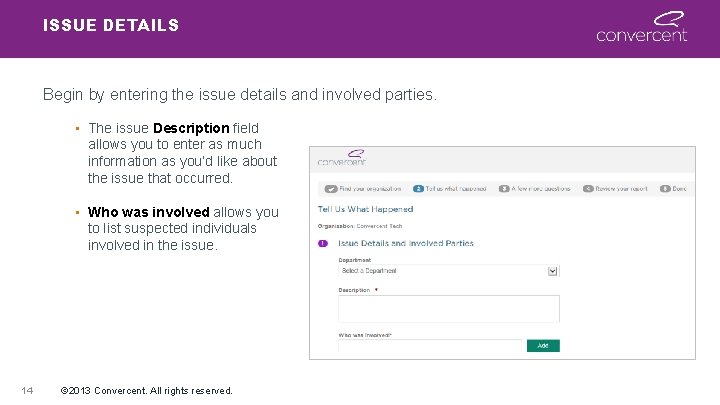Click the Convercent logo inside the form screenshot

[x=342, y=158]
